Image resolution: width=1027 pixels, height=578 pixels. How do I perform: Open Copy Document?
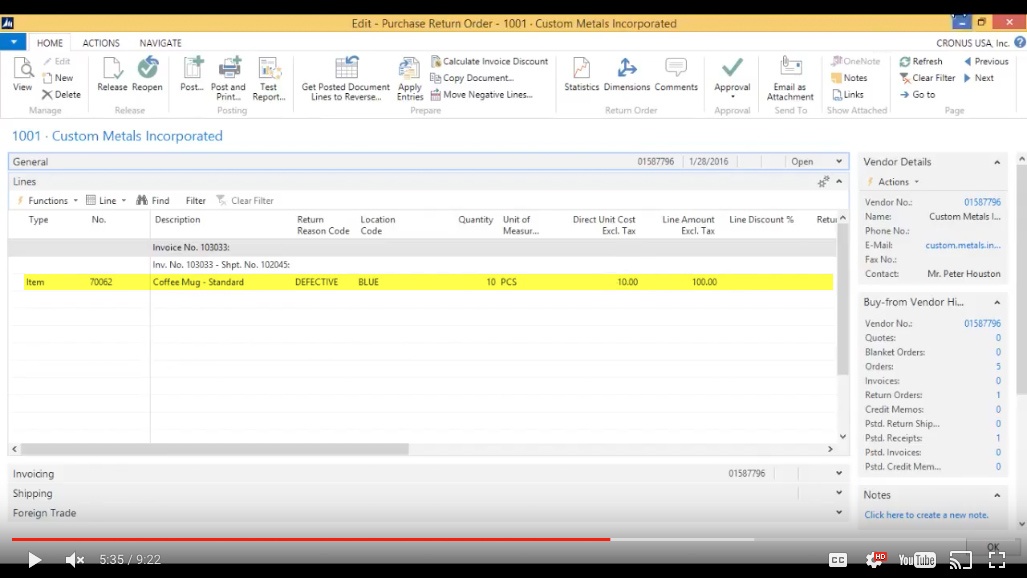(x=472, y=77)
